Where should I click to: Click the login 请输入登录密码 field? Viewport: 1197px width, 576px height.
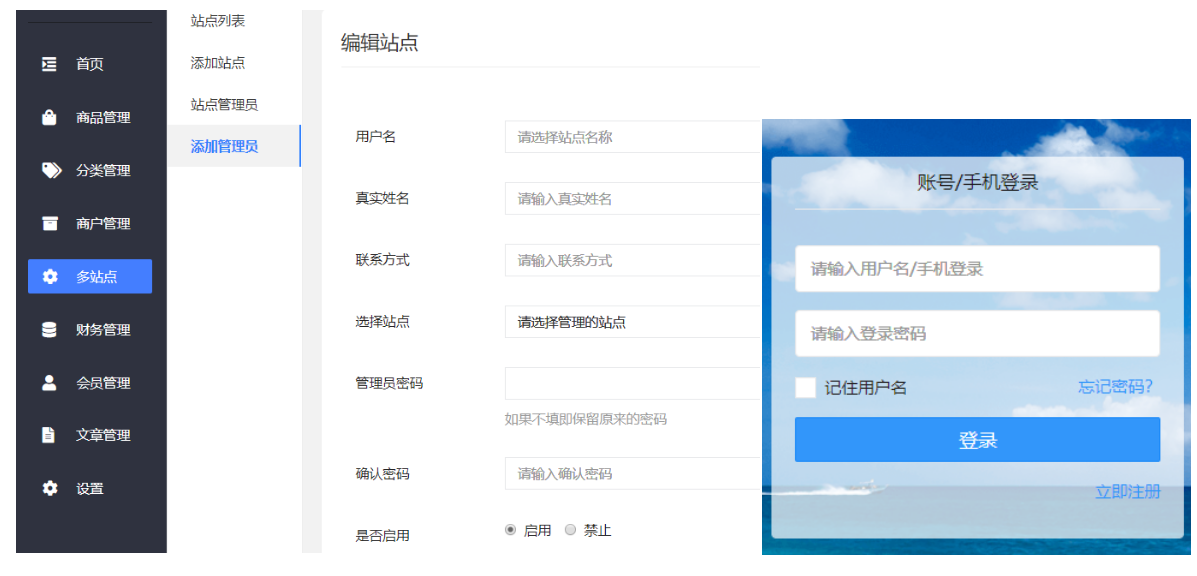(x=977, y=333)
